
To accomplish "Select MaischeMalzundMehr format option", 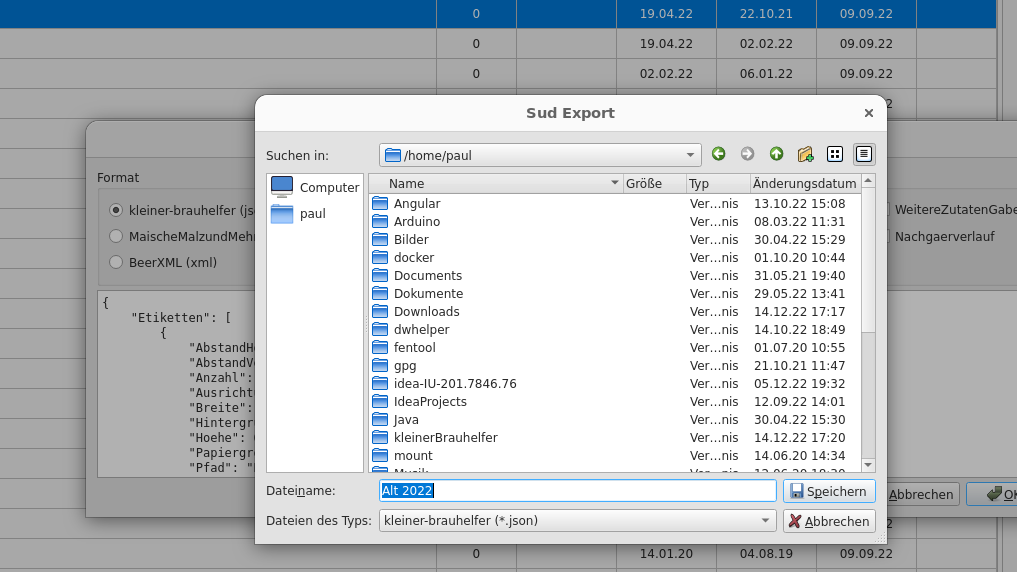I will coord(117,237).
